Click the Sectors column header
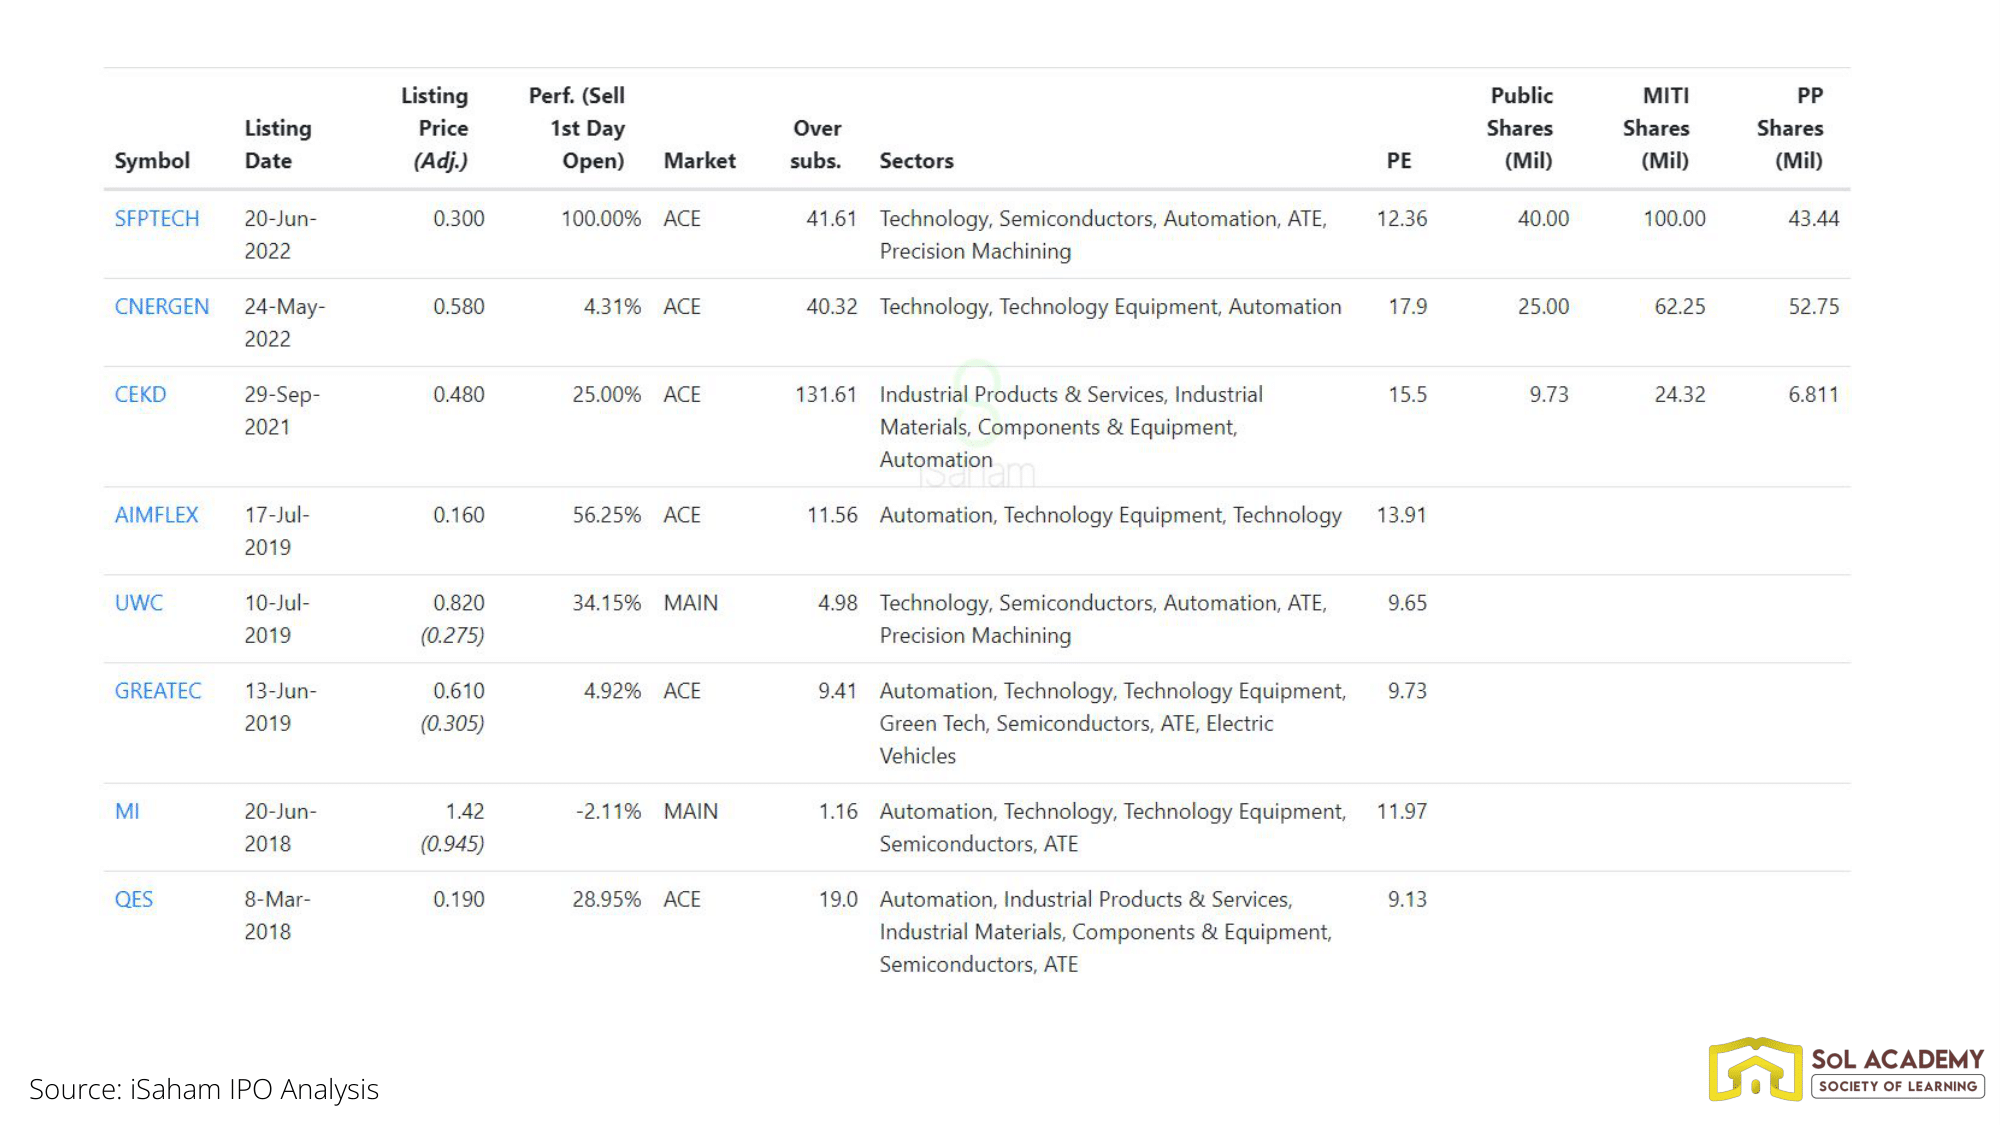The image size is (2000, 1125). click(x=916, y=161)
